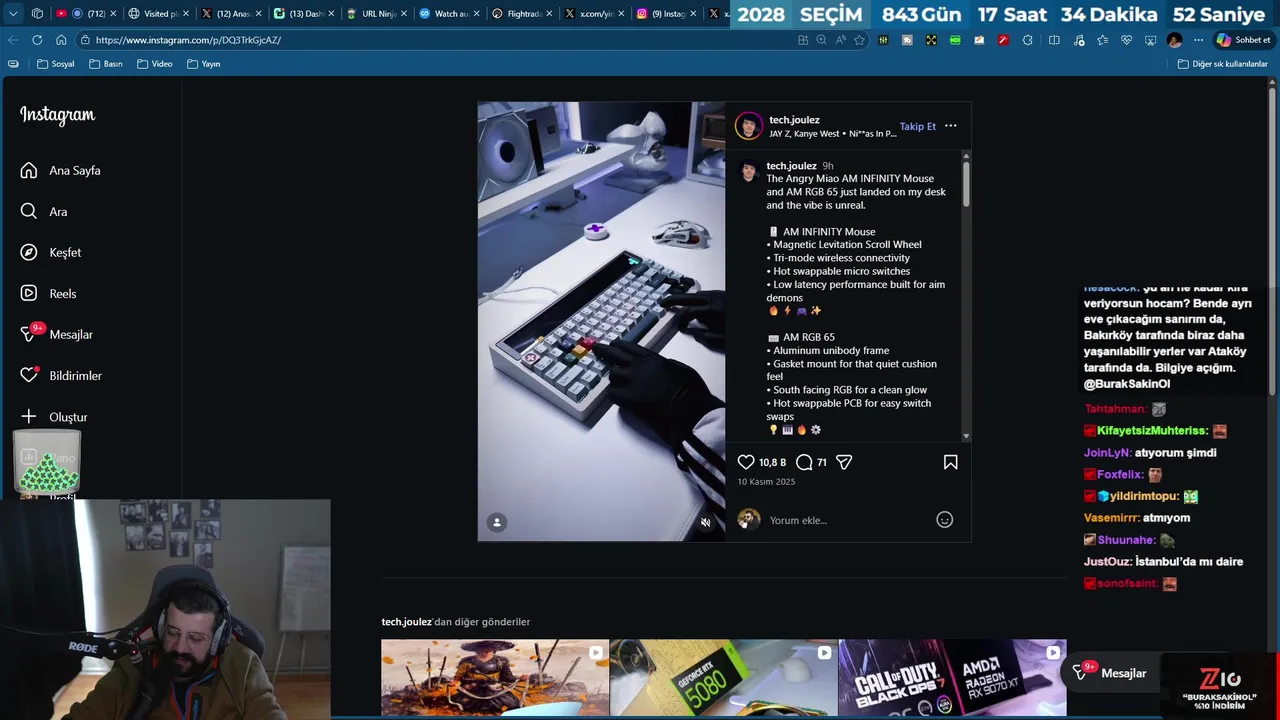The height and width of the screenshot is (720, 1280).
Task: Click the caption scrollbar thumb
Action: click(966, 183)
